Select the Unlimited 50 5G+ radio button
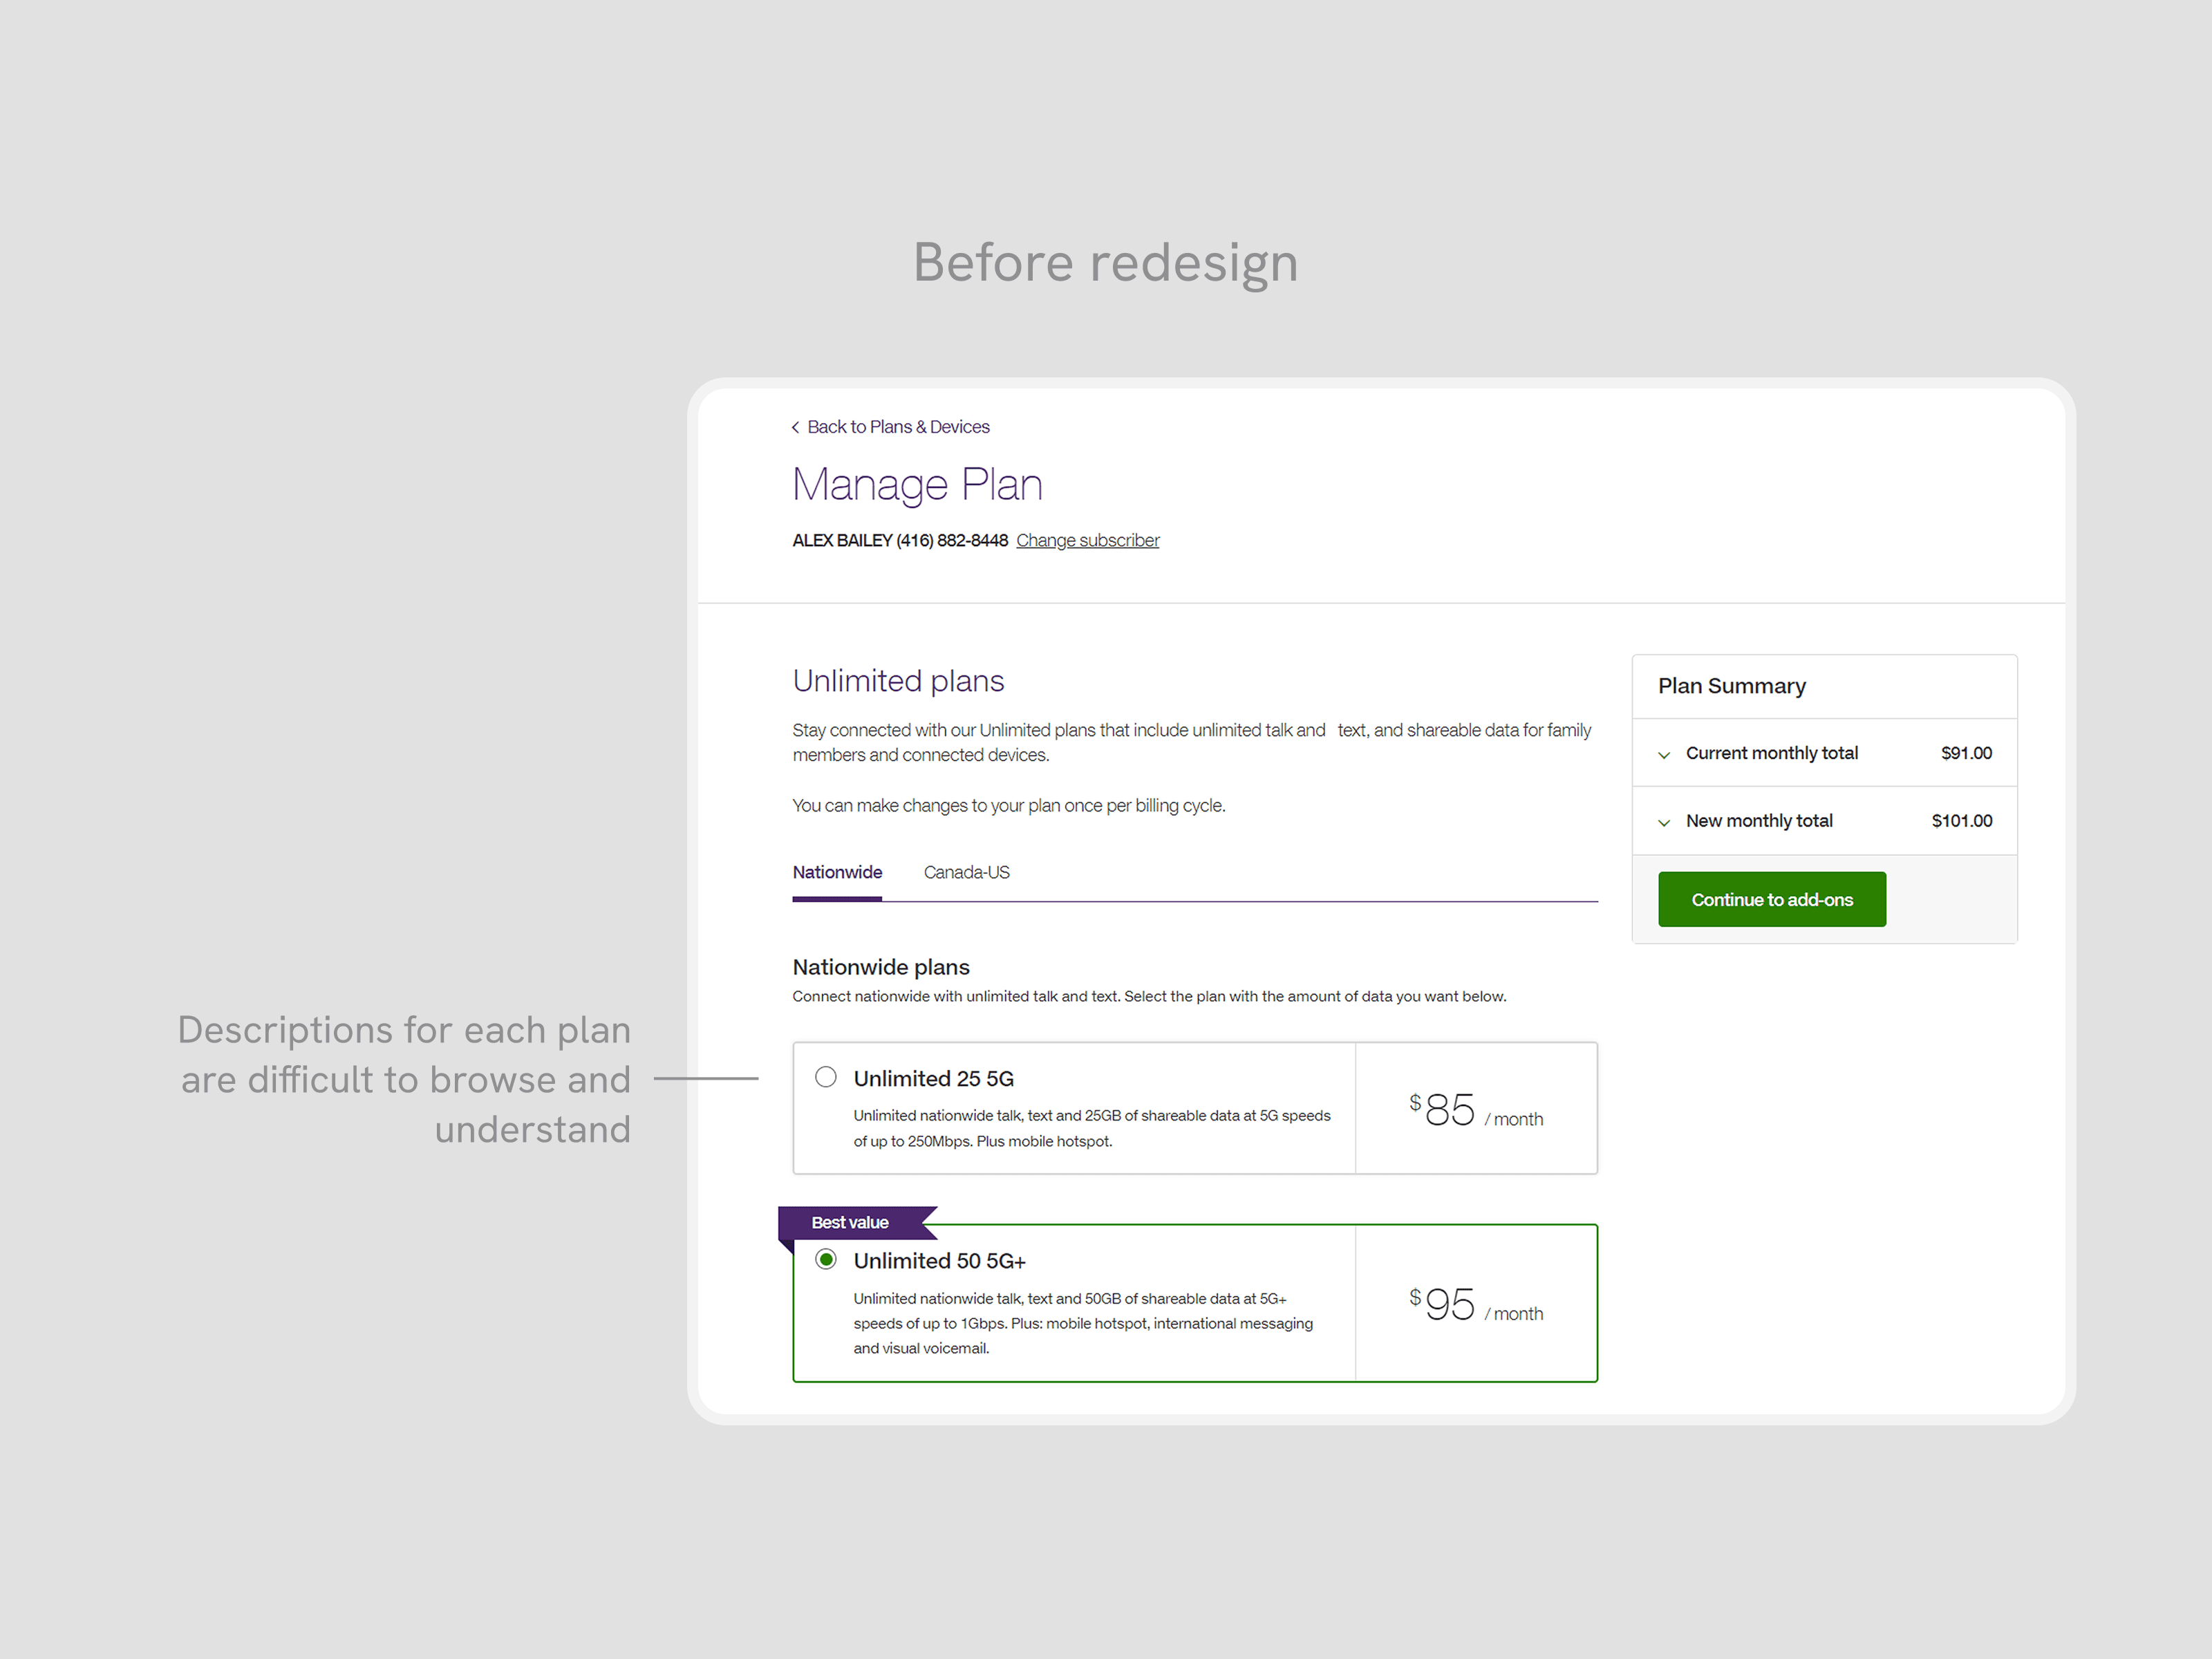 (825, 1259)
